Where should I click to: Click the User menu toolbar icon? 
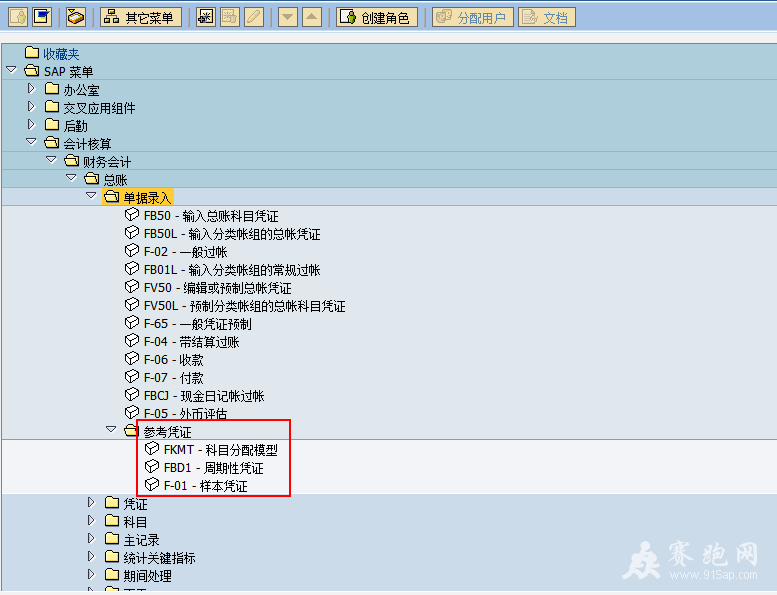coord(18,17)
